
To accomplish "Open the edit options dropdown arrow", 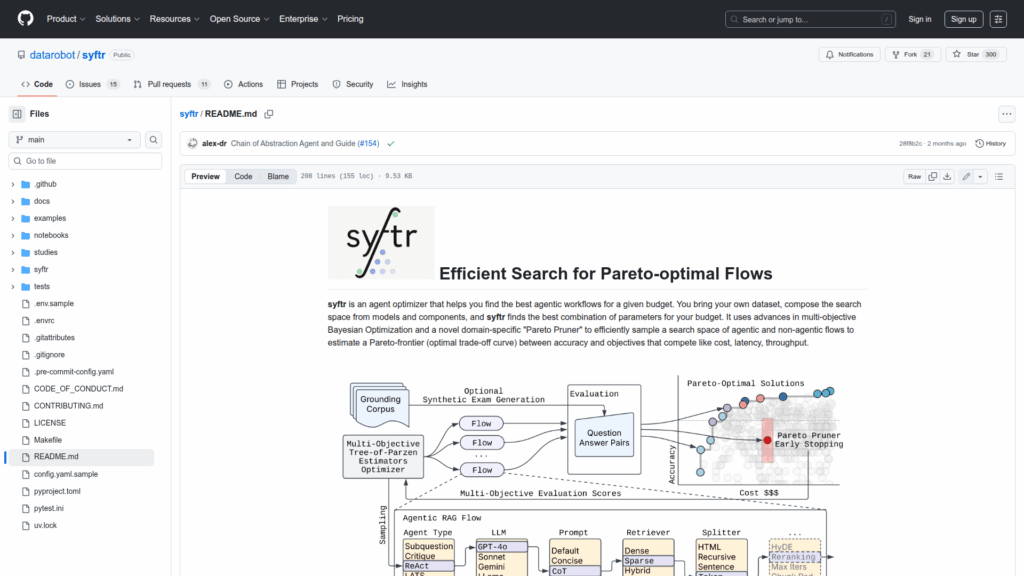I will click(980, 176).
